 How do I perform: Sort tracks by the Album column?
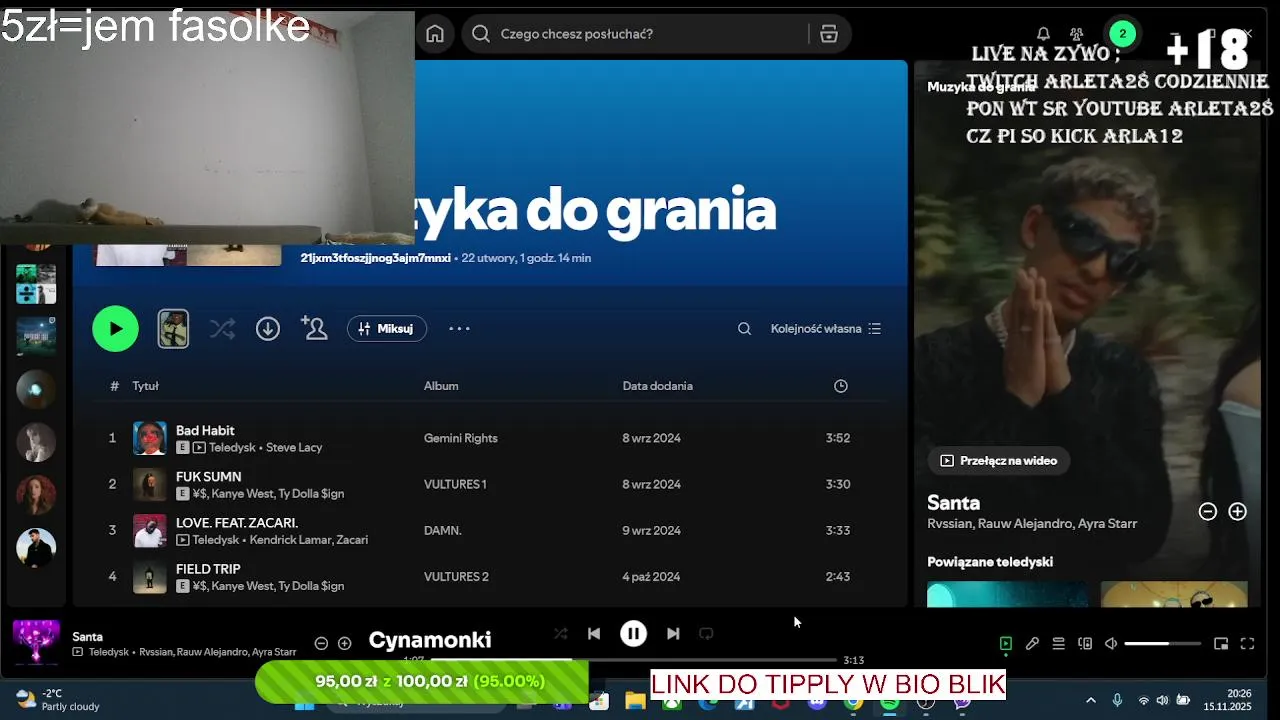click(441, 386)
